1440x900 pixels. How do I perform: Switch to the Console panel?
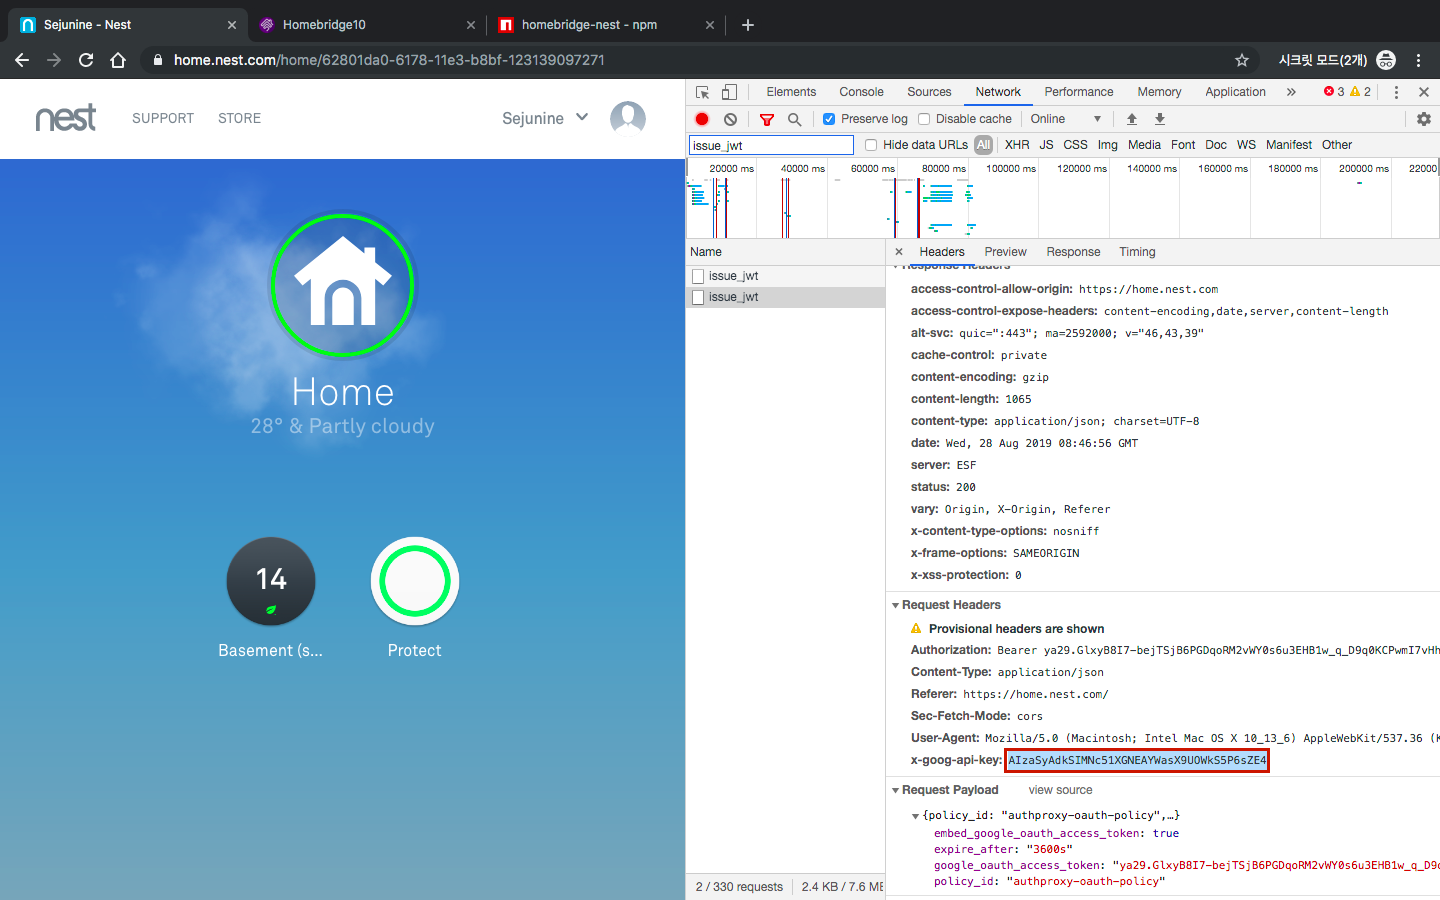pos(861,92)
